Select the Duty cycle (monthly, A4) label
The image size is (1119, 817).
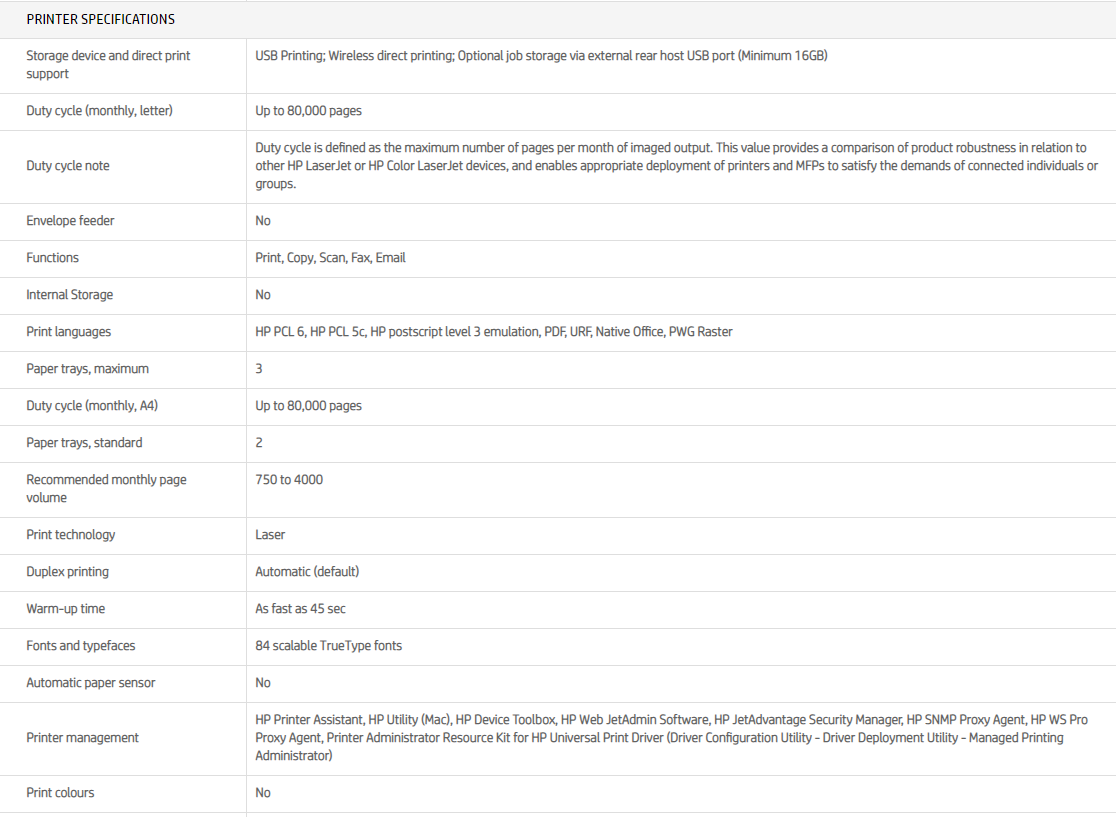[94, 406]
